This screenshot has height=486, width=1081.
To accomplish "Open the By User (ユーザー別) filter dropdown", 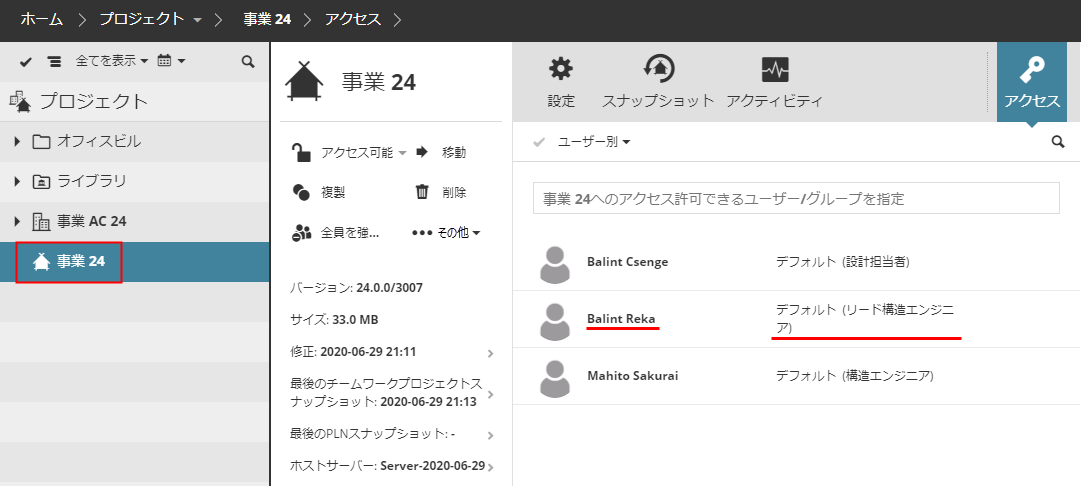I will pos(594,142).
